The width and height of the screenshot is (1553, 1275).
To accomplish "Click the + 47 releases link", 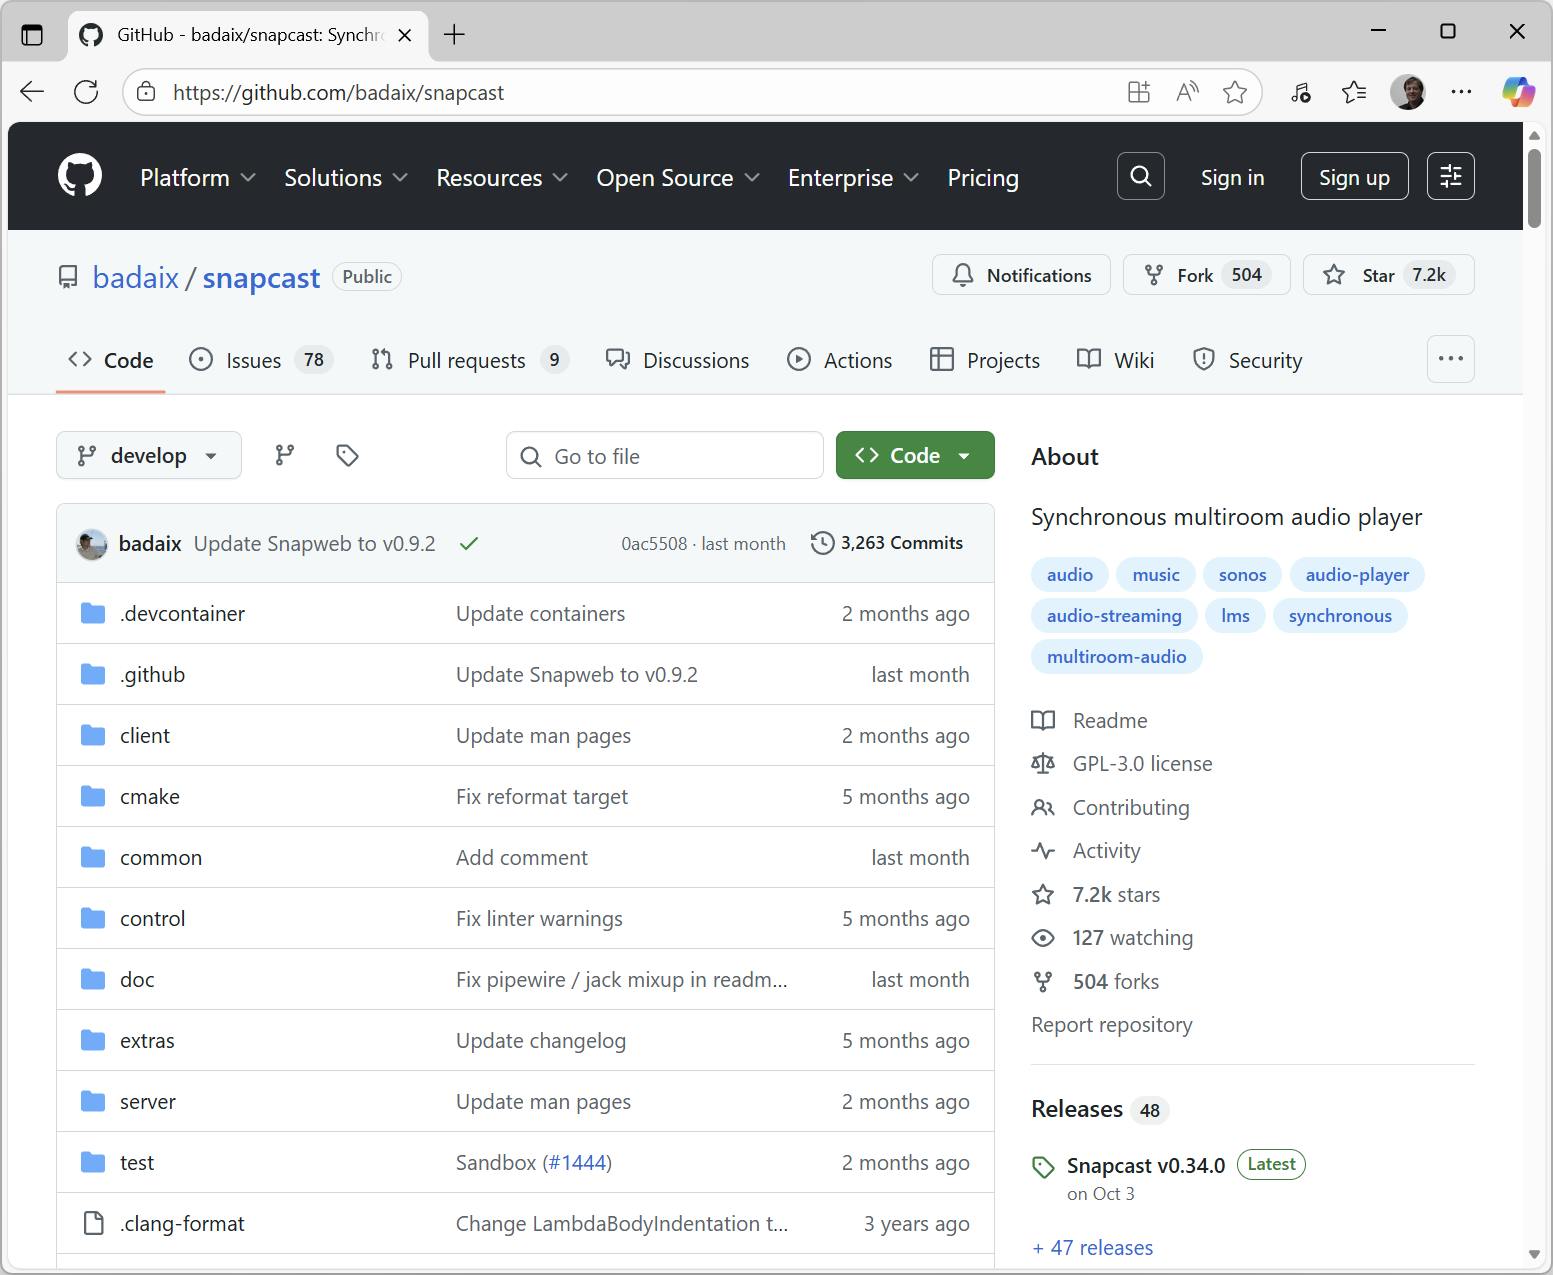I will pyautogui.click(x=1092, y=1248).
